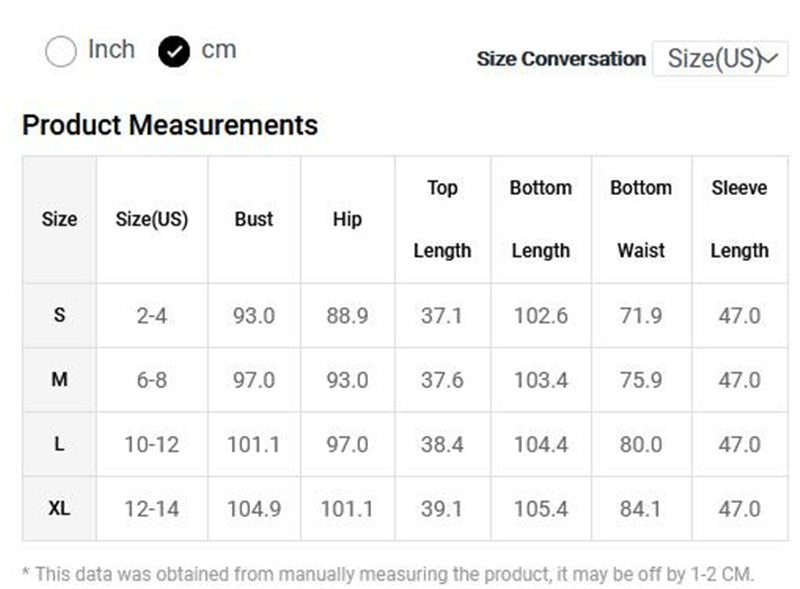800x589 pixels.
Task: Click the Bust column header
Action: click(x=254, y=219)
